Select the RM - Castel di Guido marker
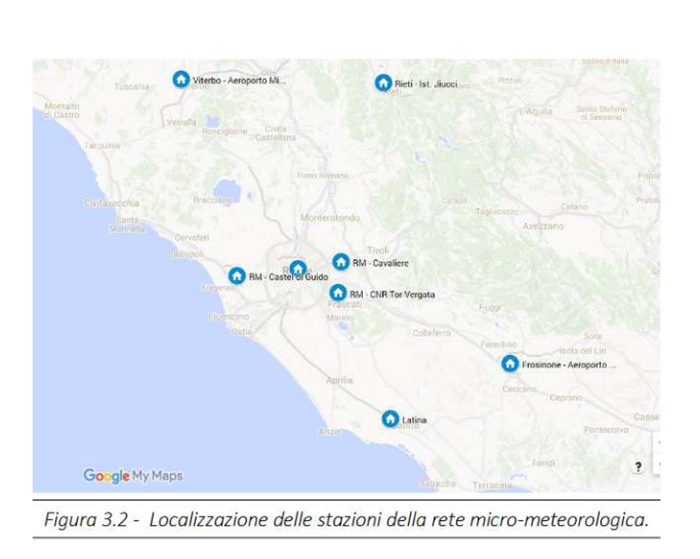Viewport: 700px width, 559px height. tap(237, 276)
